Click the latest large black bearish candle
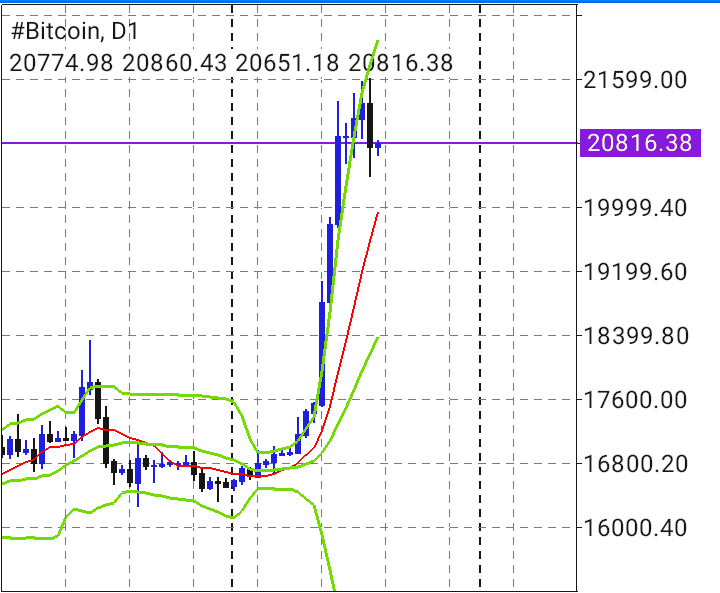This screenshot has height=593, width=720. click(370, 125)
